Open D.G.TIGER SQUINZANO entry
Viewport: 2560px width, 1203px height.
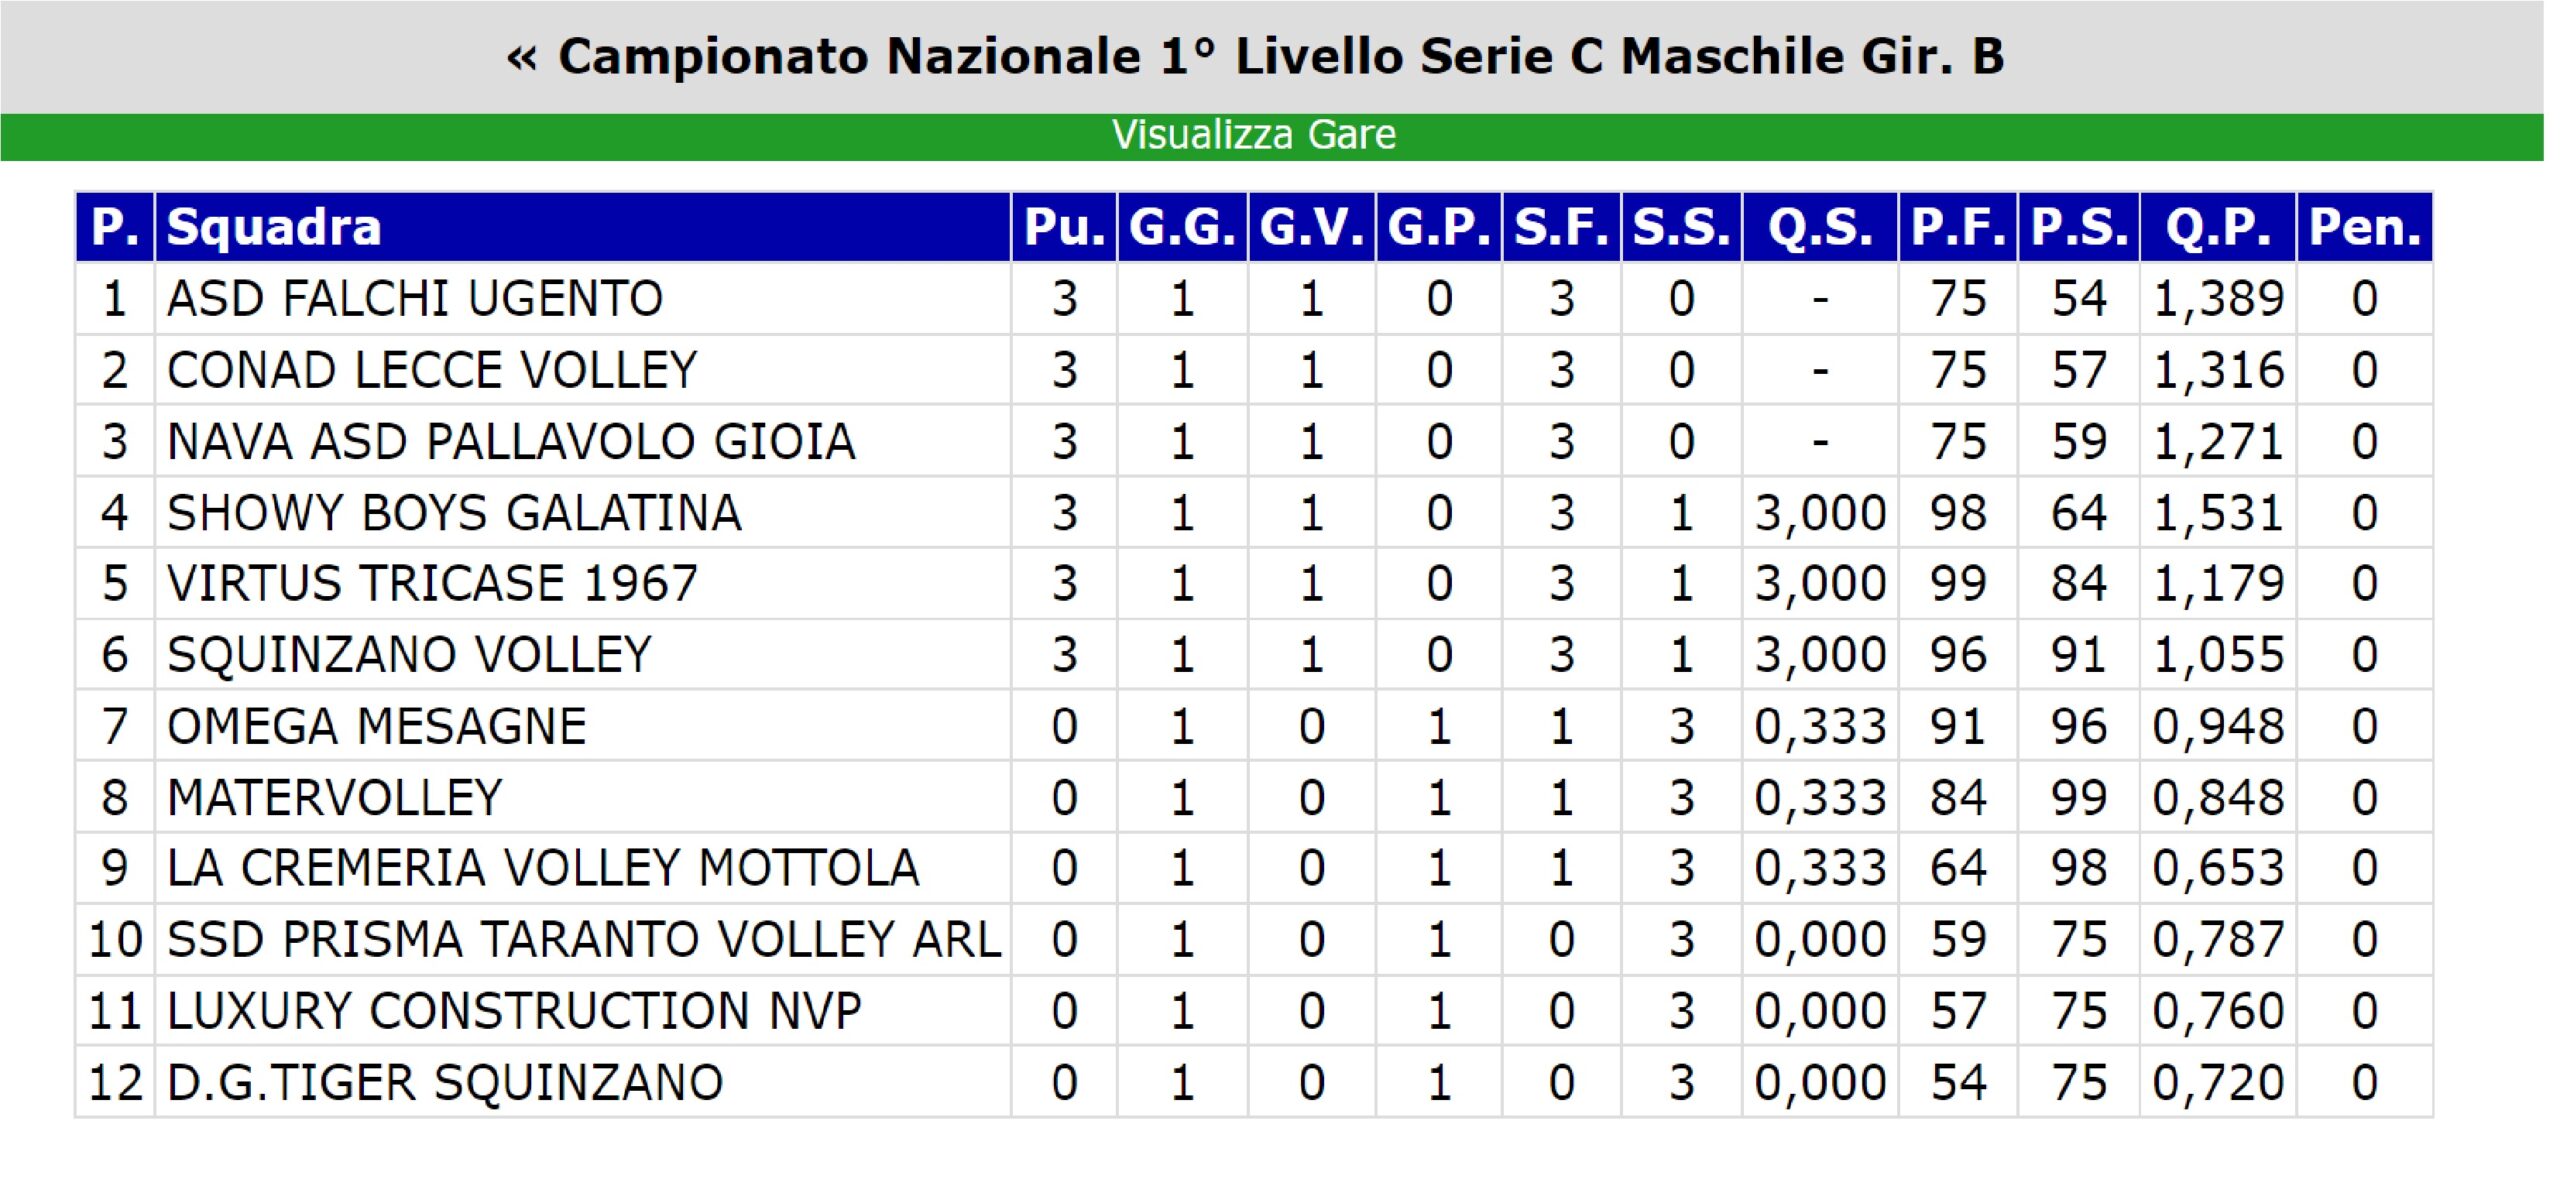point(445,1083)
